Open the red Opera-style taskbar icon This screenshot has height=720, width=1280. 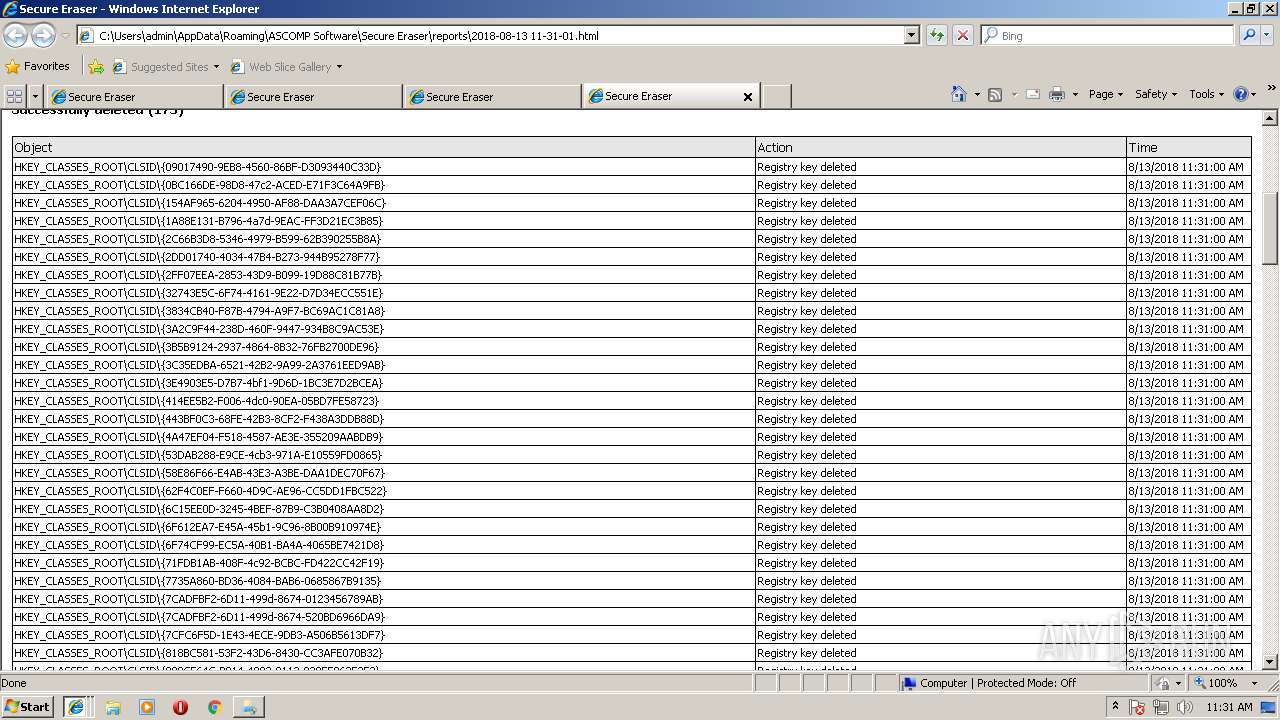(181, 707)
